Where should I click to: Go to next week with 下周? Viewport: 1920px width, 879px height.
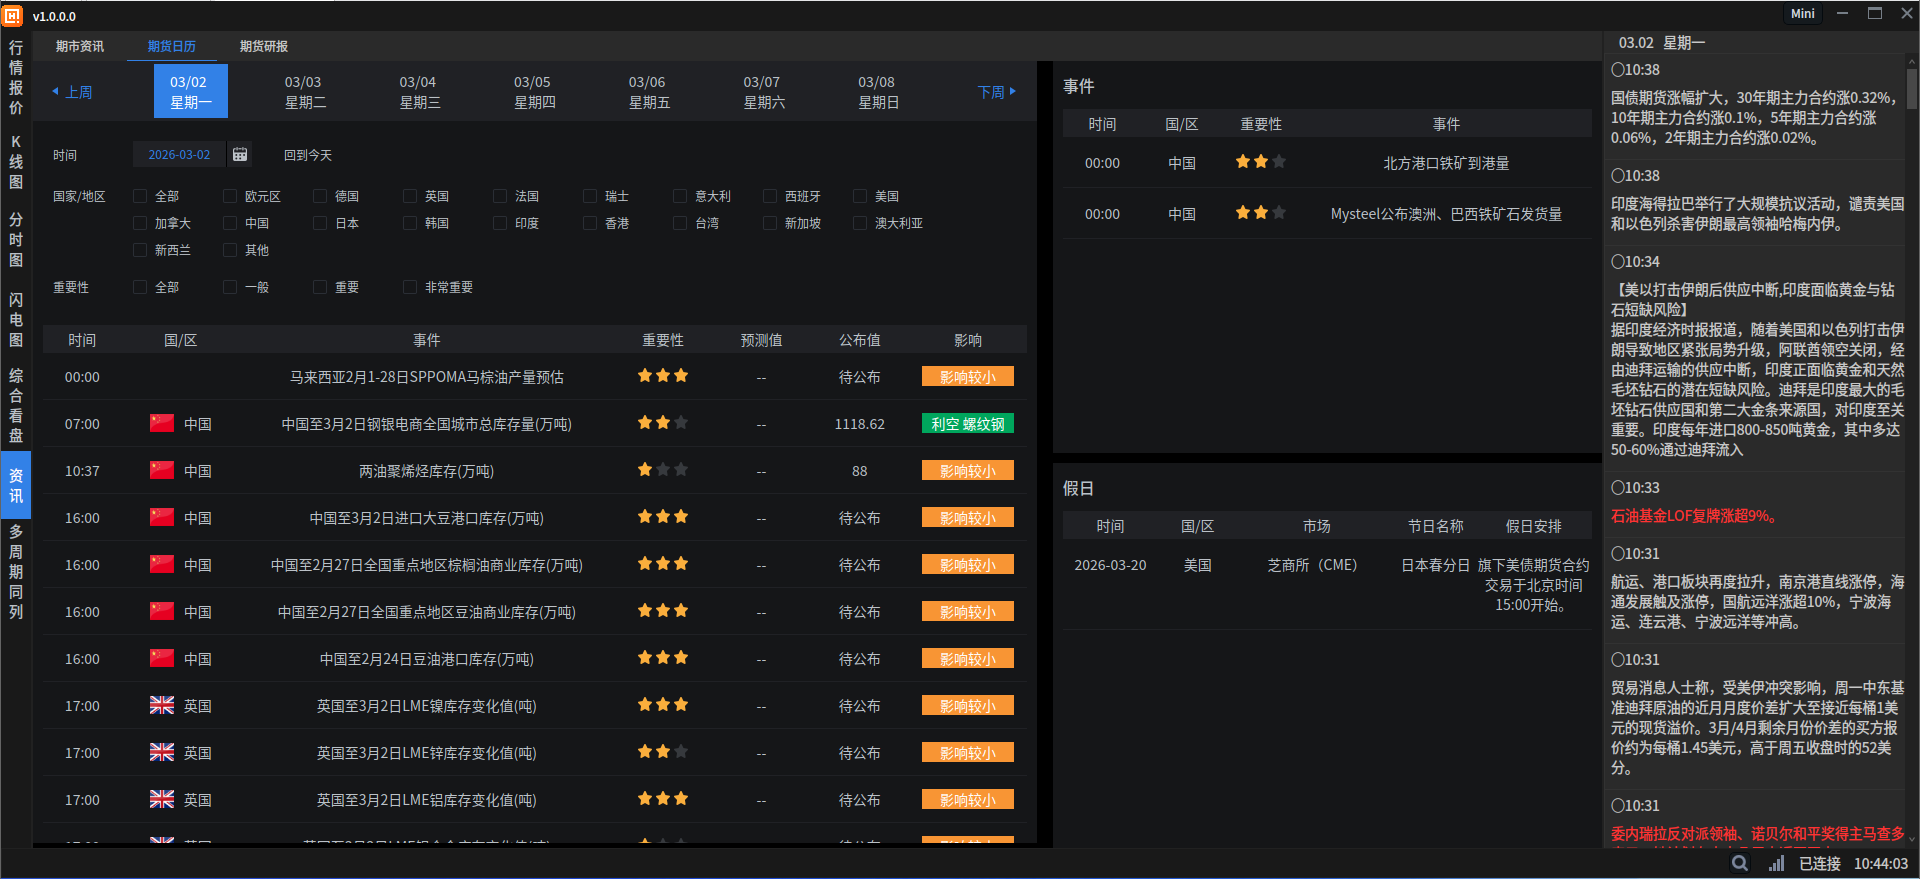coord(997,92)
